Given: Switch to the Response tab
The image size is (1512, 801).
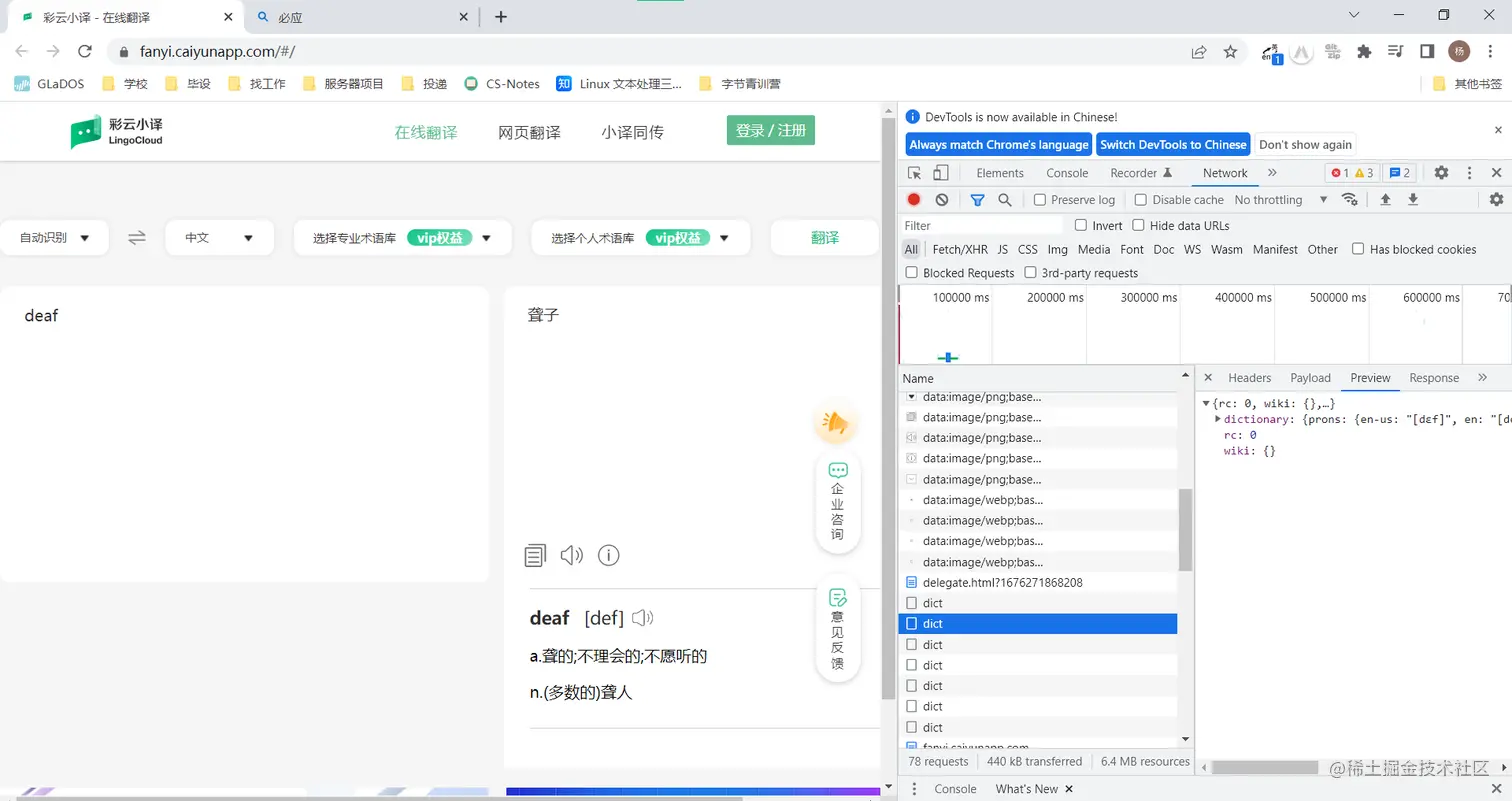Looking at the screenshot, I should coord(1434,378).
